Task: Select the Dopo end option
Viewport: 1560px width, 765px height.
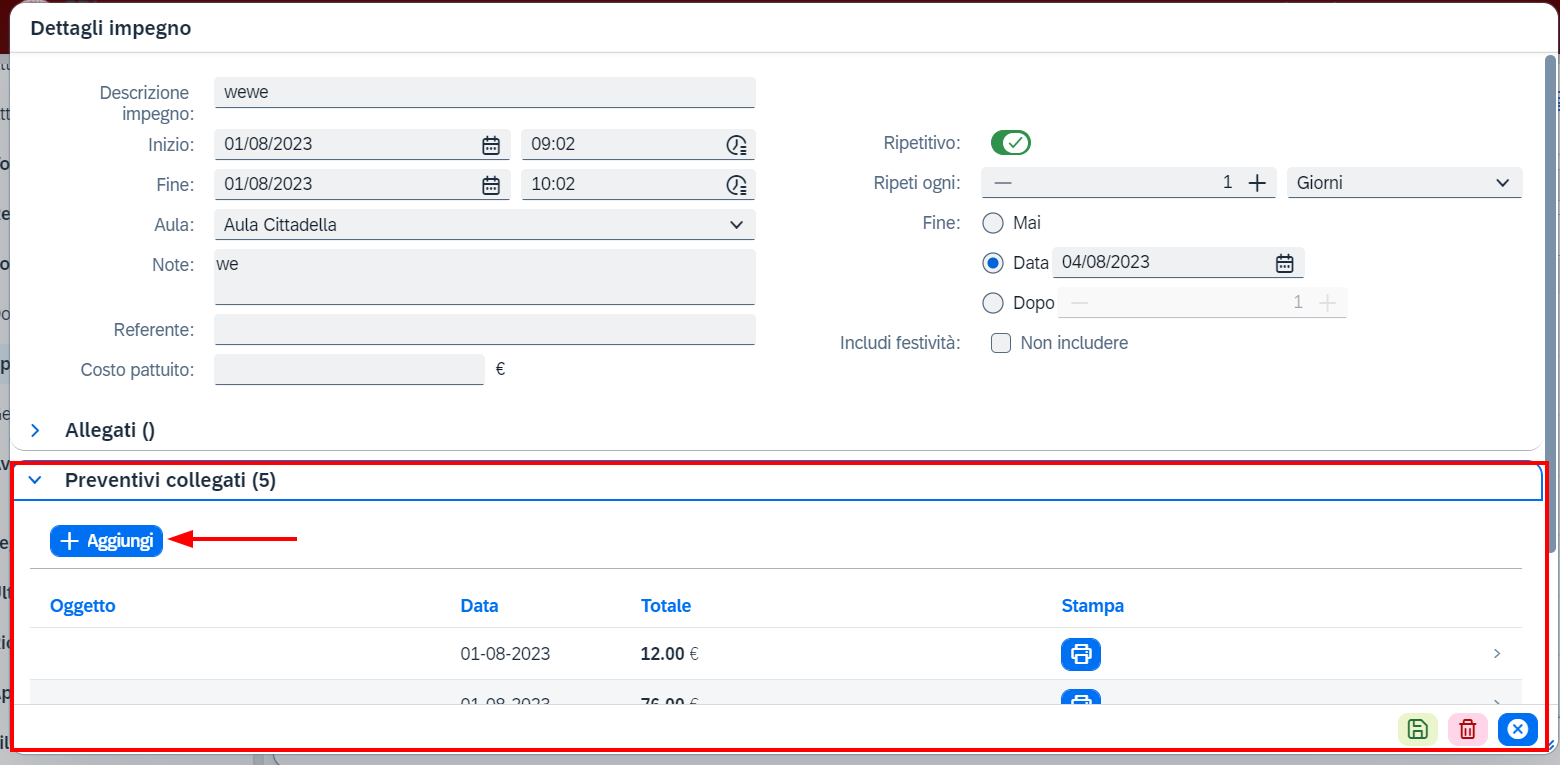Action: (993, 302)
